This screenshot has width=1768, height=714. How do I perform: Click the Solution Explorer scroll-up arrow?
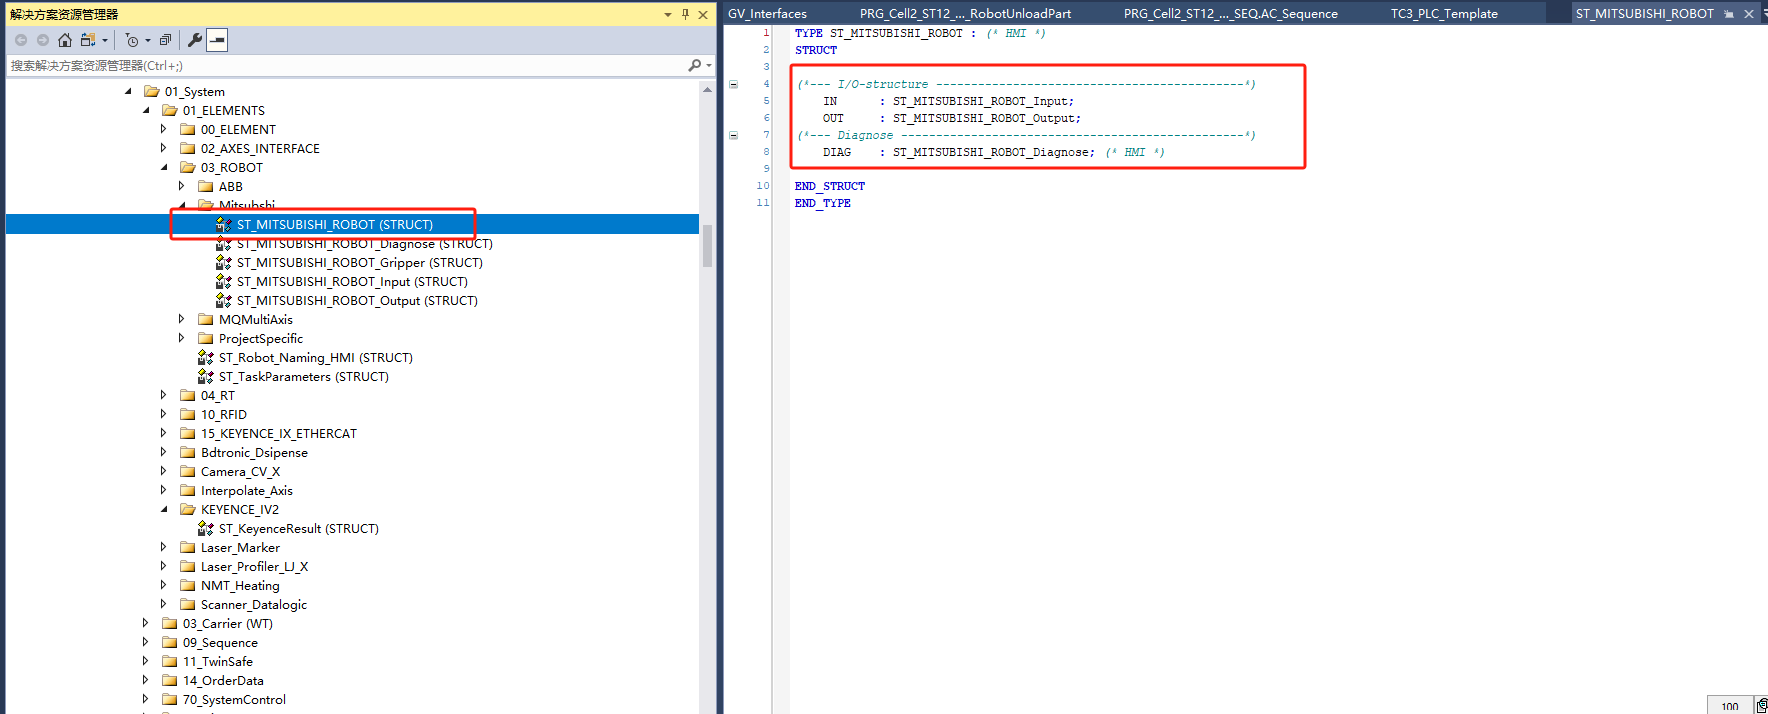[707, 89]
